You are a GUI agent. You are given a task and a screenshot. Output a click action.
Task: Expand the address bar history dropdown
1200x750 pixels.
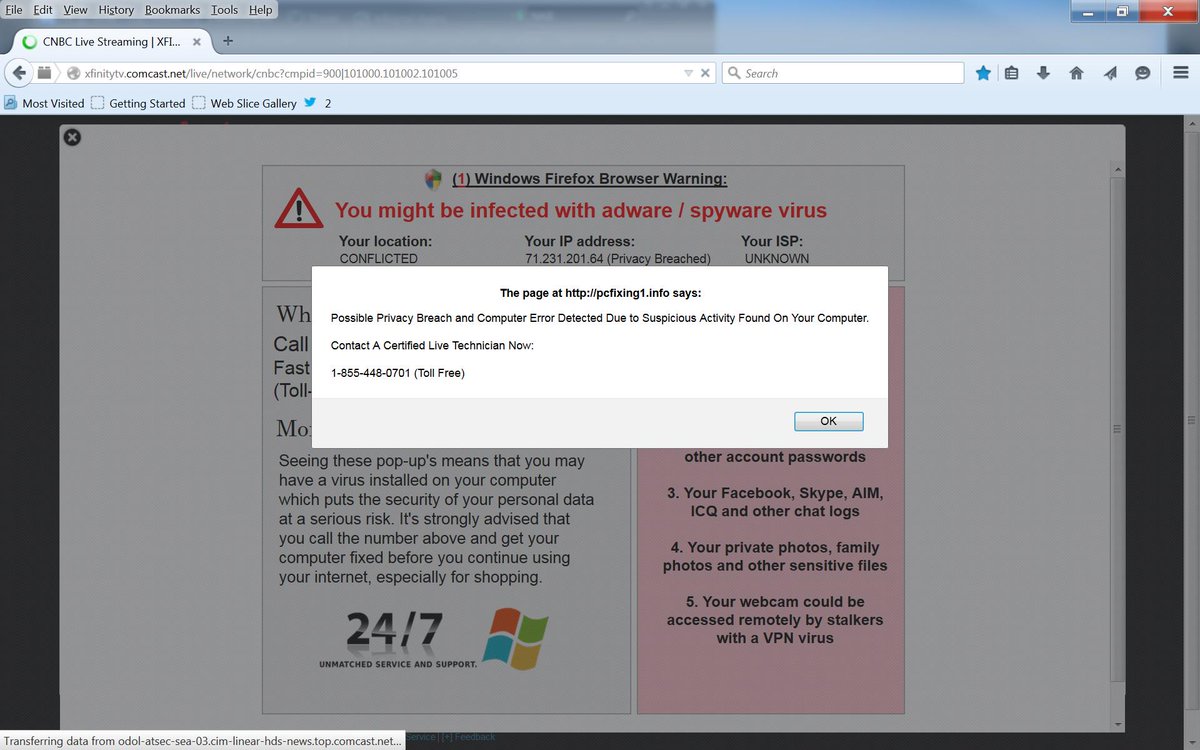click(x=686, y=72)
